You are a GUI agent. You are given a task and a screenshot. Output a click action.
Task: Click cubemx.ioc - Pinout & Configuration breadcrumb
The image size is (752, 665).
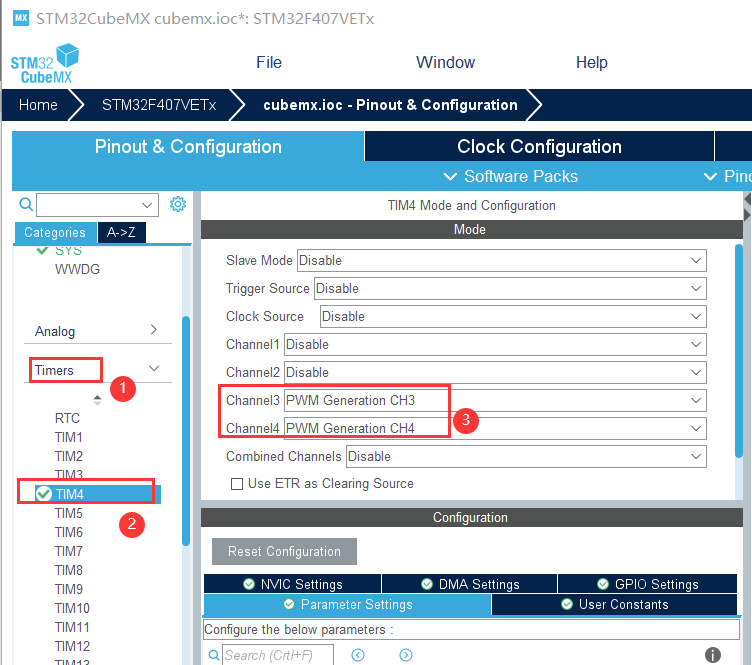click(x=390, y=105)
